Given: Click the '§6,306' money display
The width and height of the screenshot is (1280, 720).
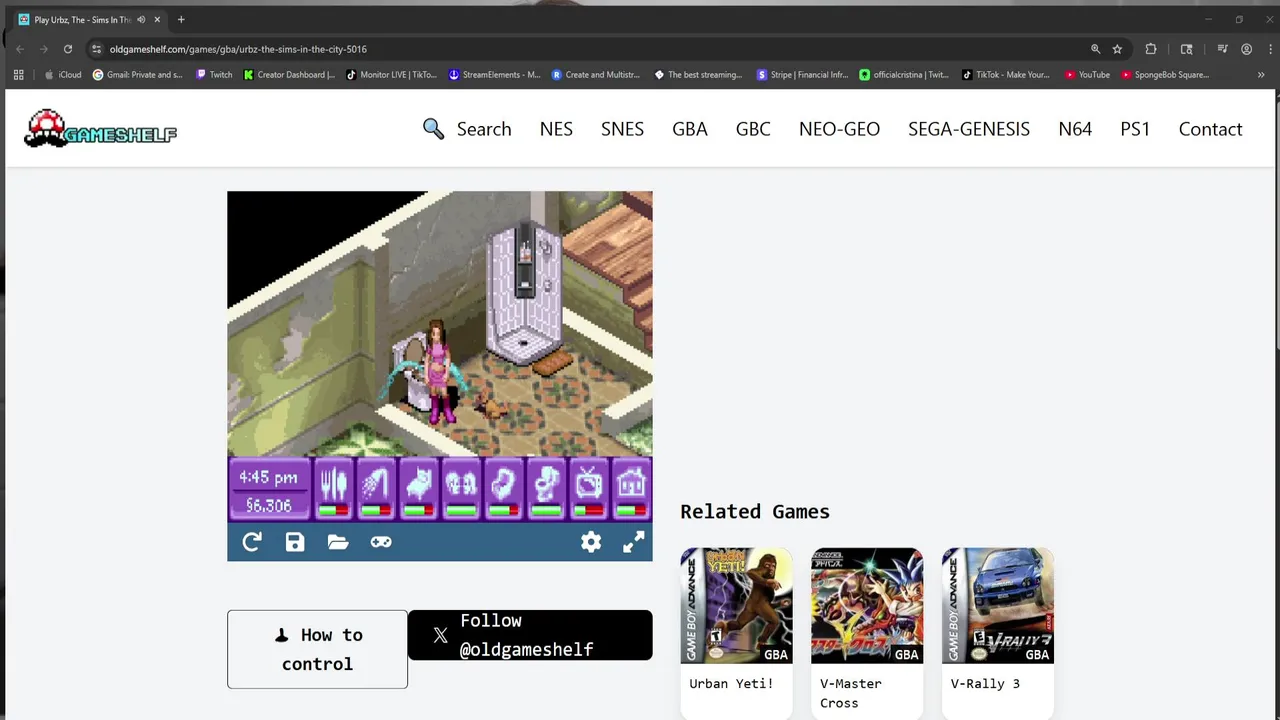Looking at the screenshot, I should click(268, 506).
